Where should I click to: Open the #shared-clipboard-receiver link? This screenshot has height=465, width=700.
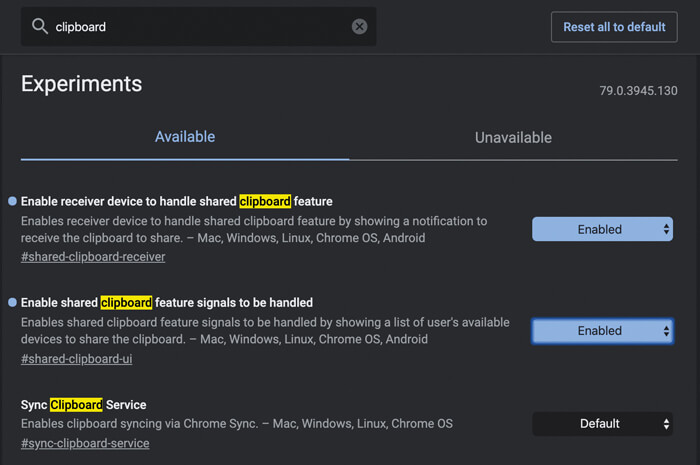pyautogui.click(x=93, y=257)
